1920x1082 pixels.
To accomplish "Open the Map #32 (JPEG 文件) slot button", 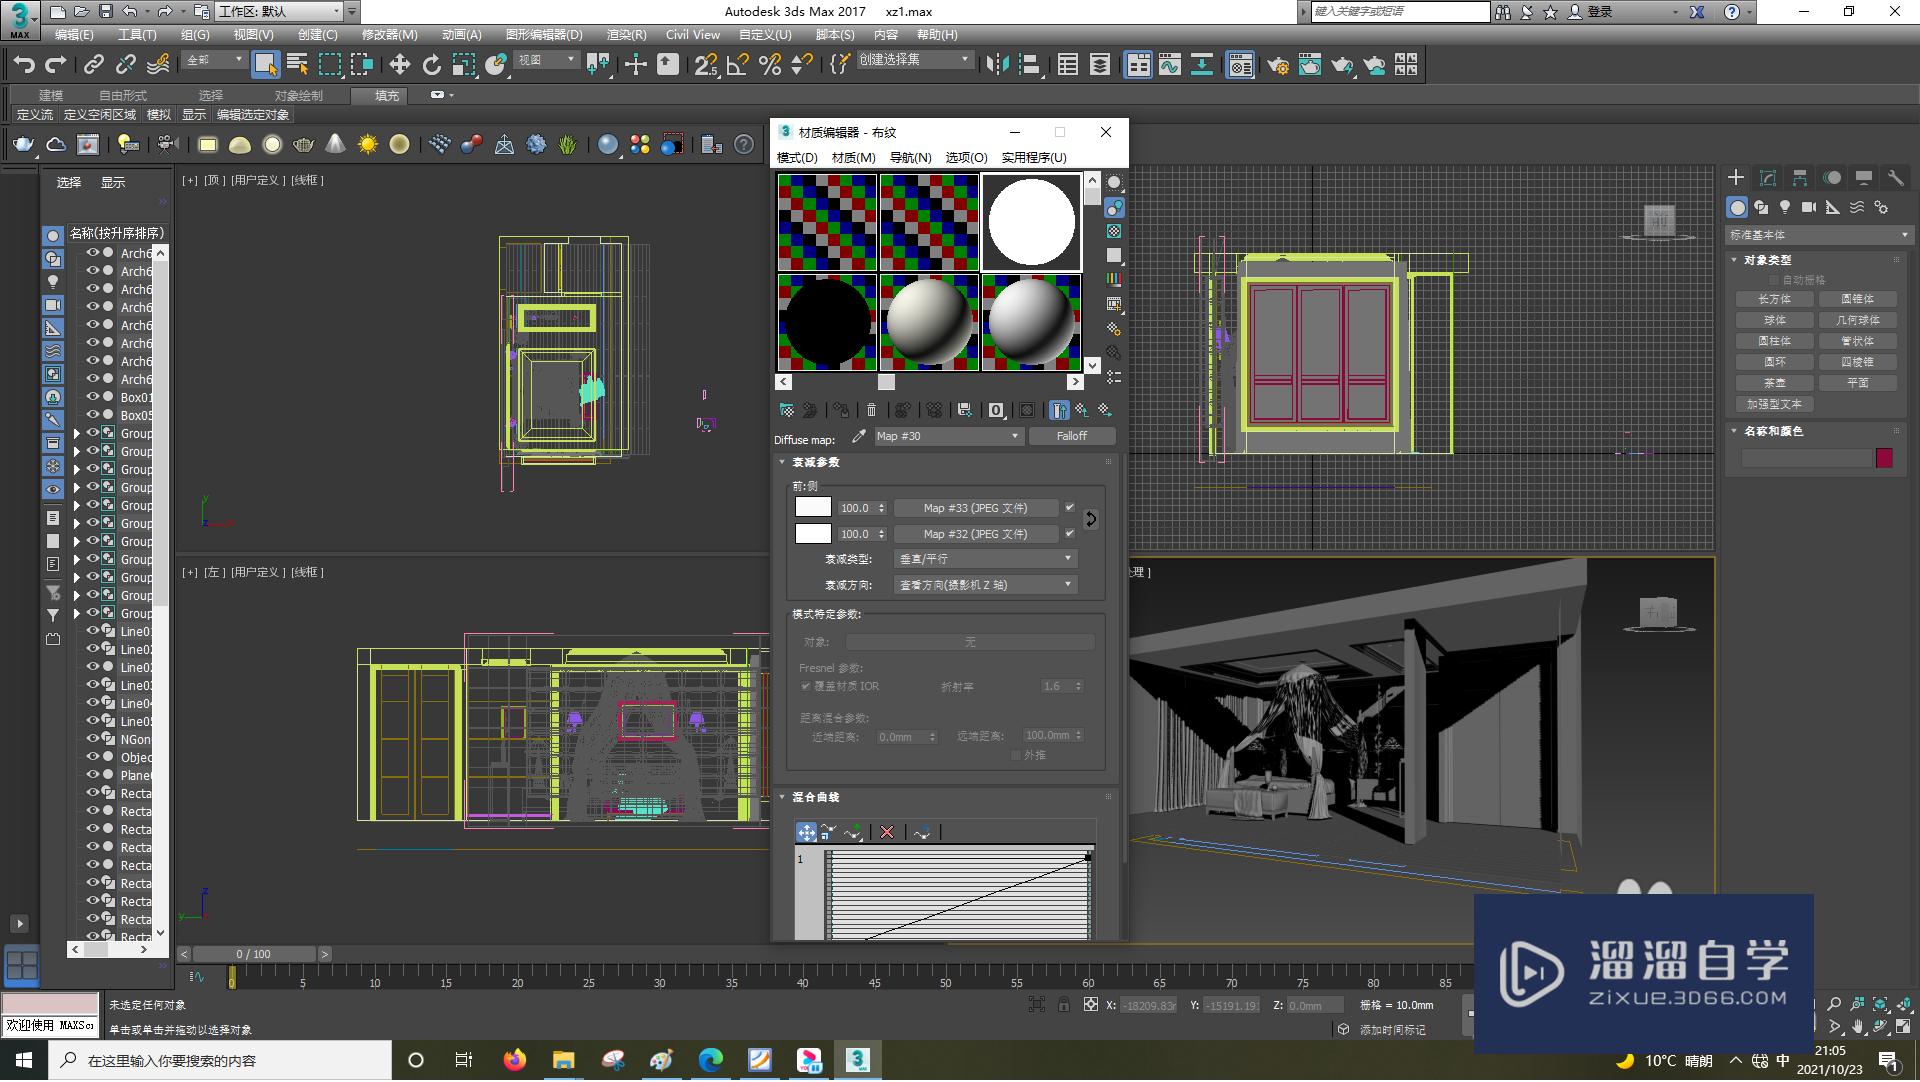I will point(975,534).
